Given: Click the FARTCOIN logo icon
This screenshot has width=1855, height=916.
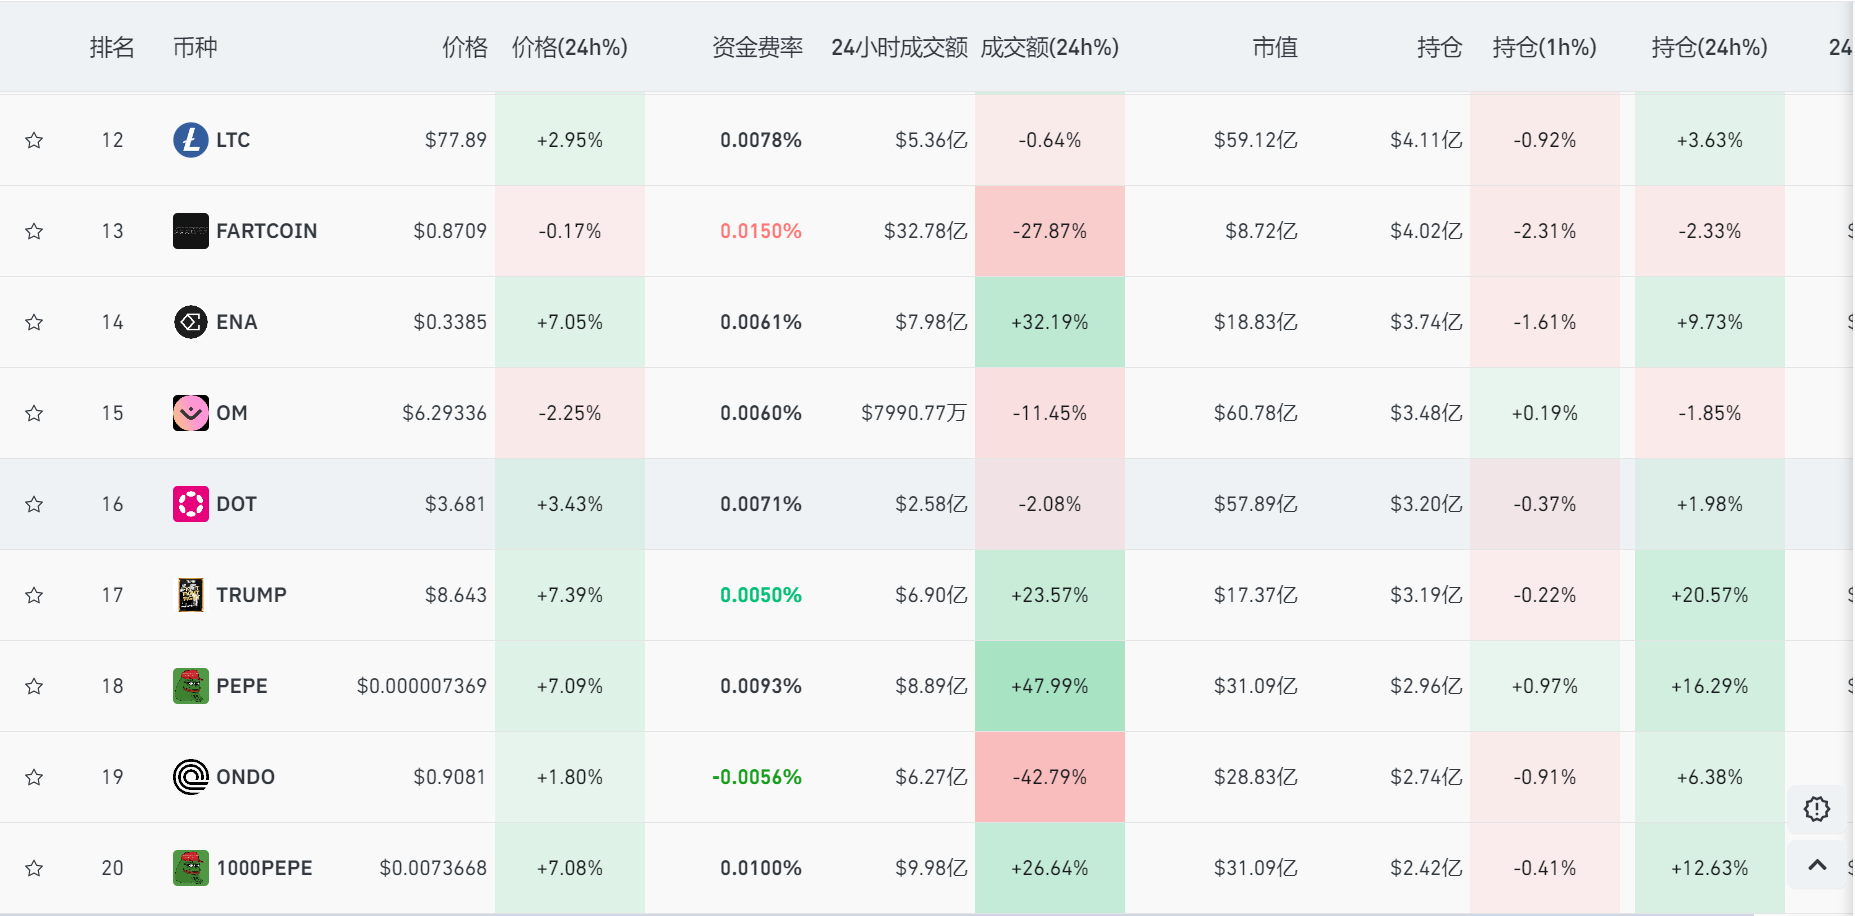Looking at the screenshot, I should (190, 231).
